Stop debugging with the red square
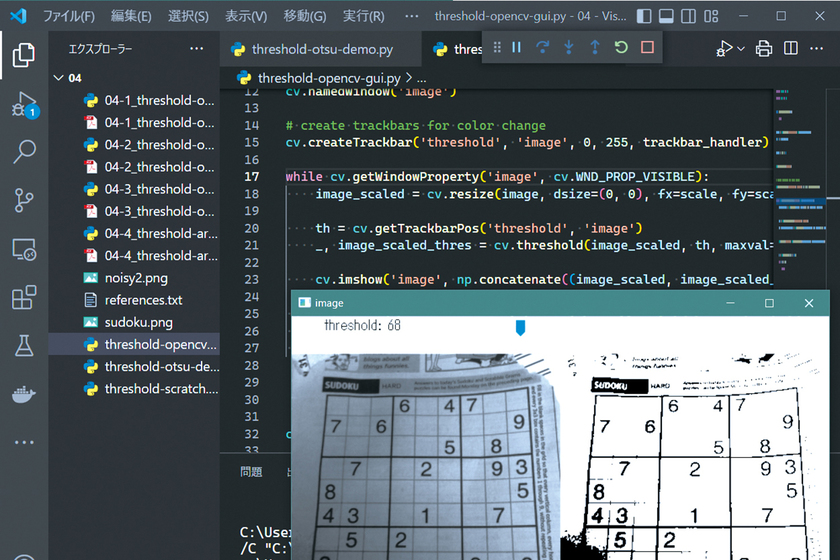The width and height of the screenshot is (840, 560). click(x=647, y=47)
